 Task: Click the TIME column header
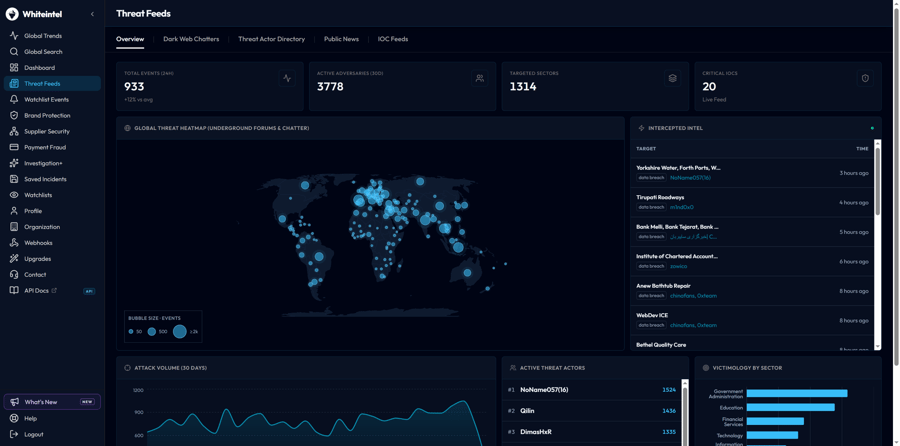coord(862,149)
